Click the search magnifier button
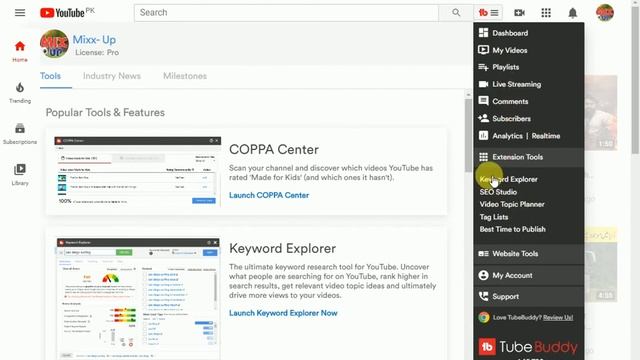 point(456,13)
